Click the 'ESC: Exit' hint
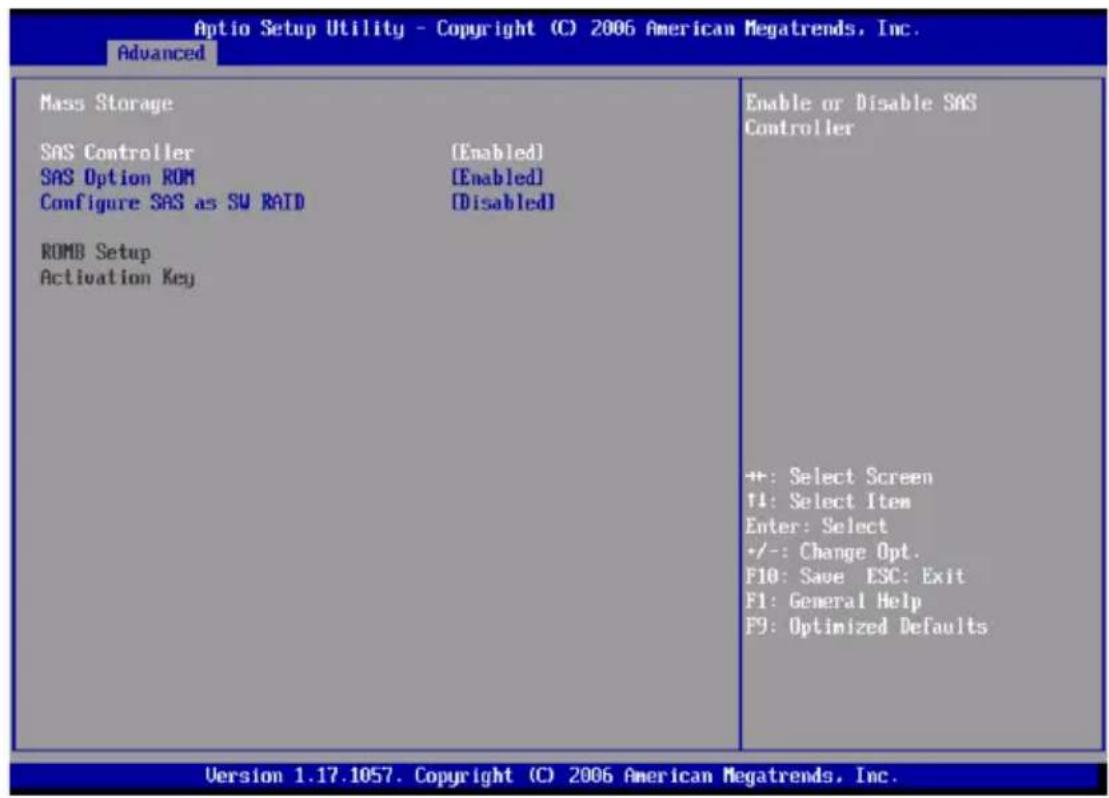 tap(915, 577)
